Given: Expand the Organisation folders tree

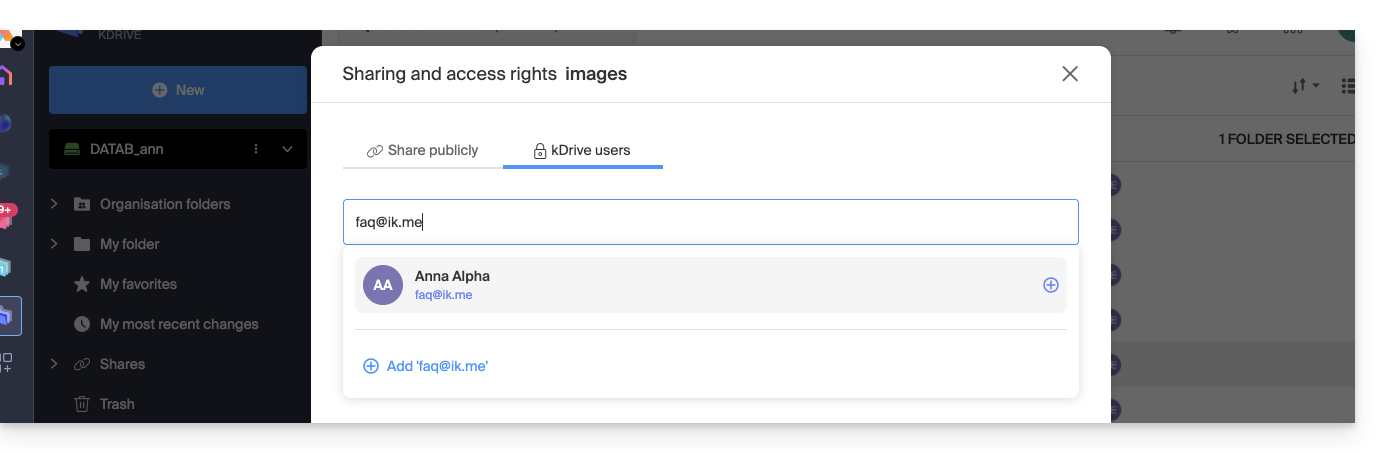Looking at the screenshot, I should click(55, 204).
